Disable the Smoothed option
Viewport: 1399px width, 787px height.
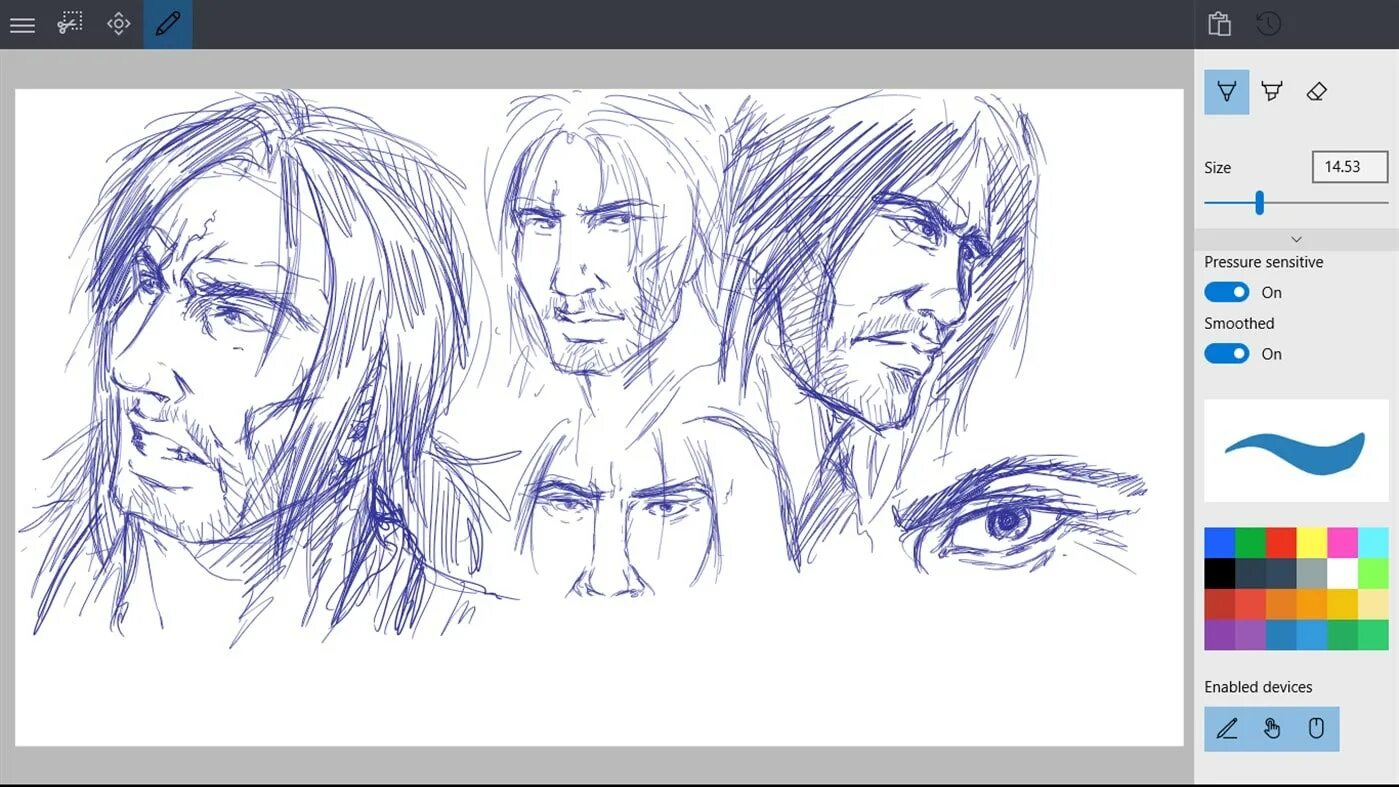(1226, 353)
